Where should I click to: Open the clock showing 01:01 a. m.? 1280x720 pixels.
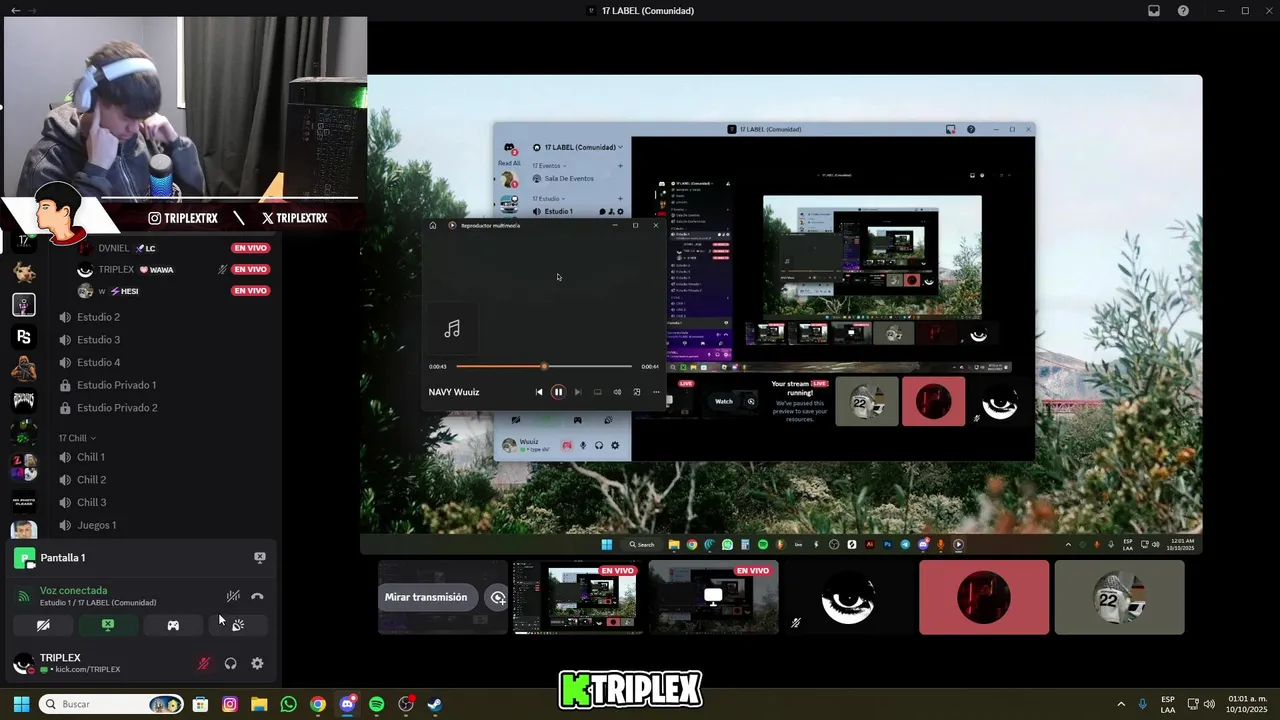coord(1246,704)
